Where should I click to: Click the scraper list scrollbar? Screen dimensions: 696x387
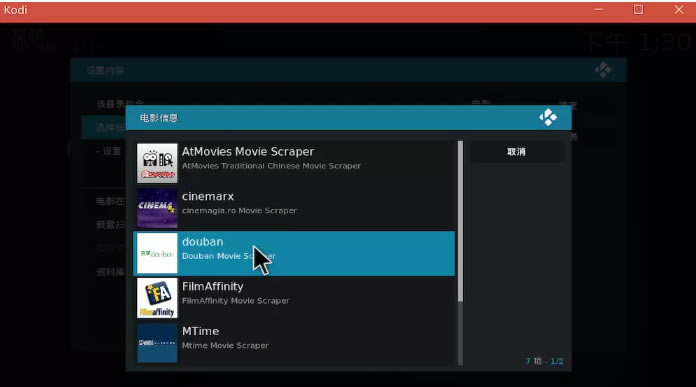pyautogui.click(x=460, y=253)
